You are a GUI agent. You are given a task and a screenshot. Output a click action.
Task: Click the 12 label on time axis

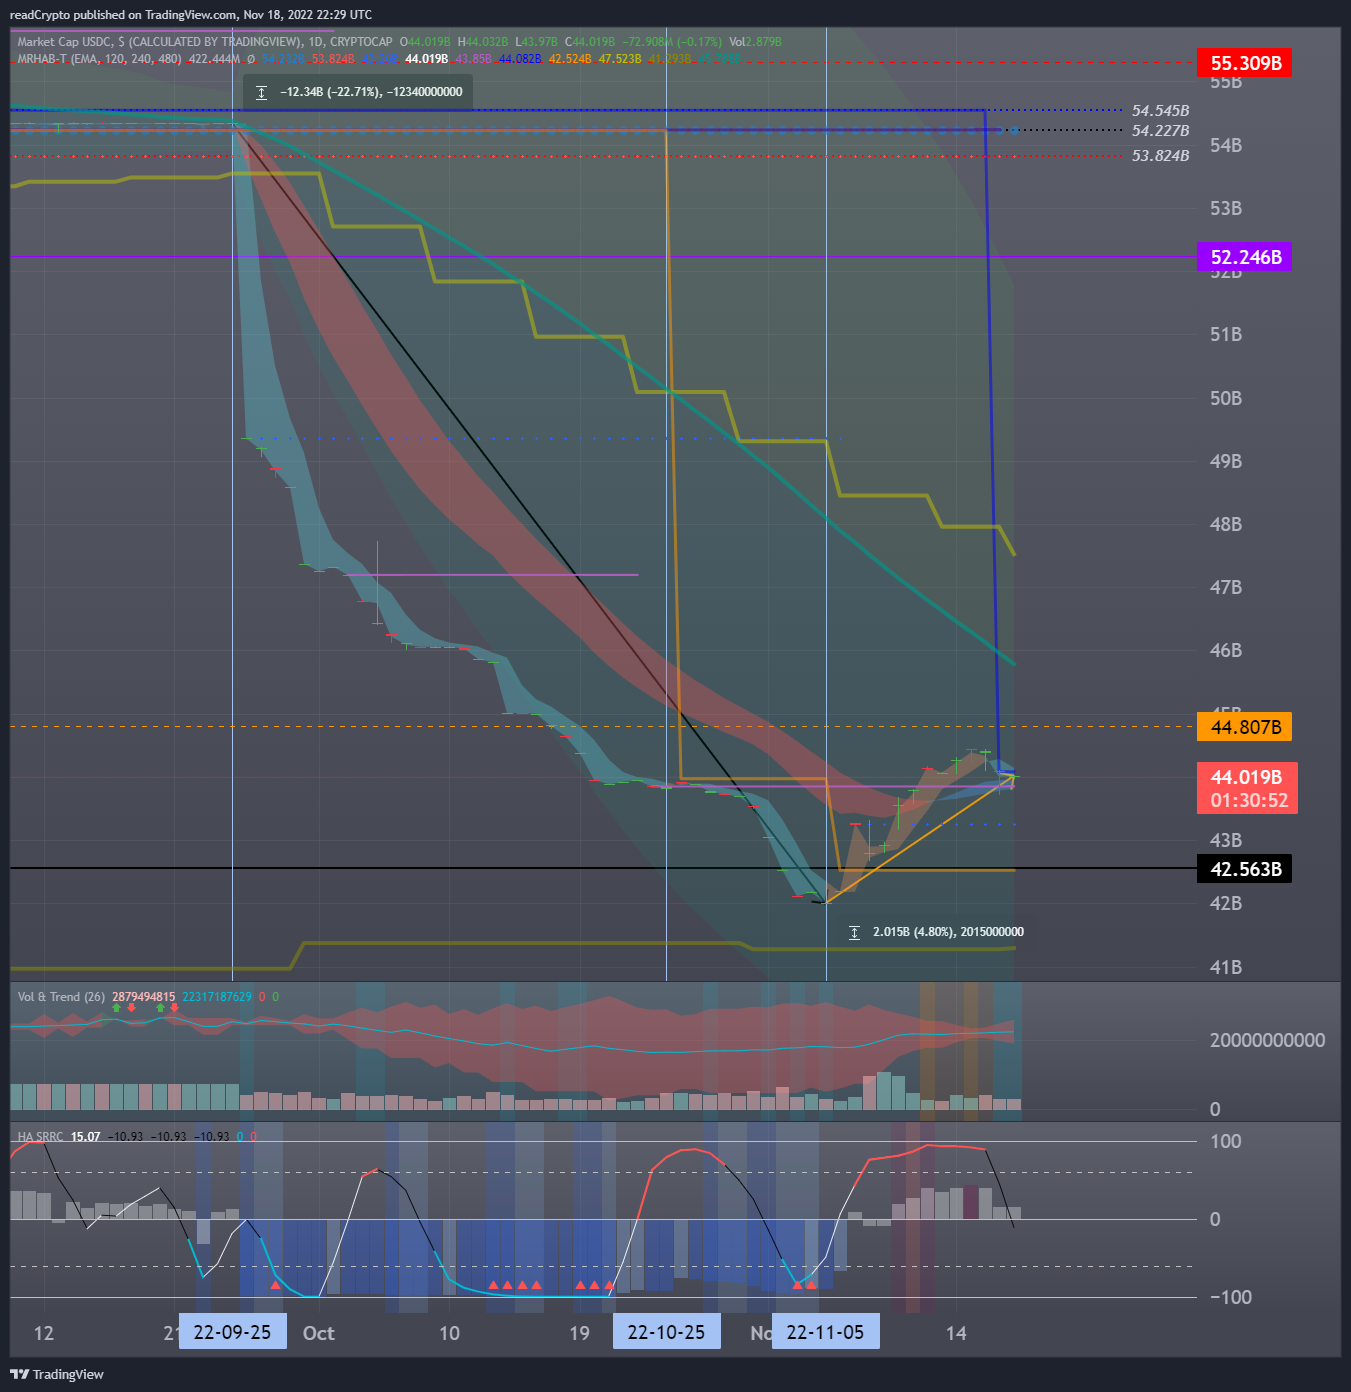tap(44, 1333)
